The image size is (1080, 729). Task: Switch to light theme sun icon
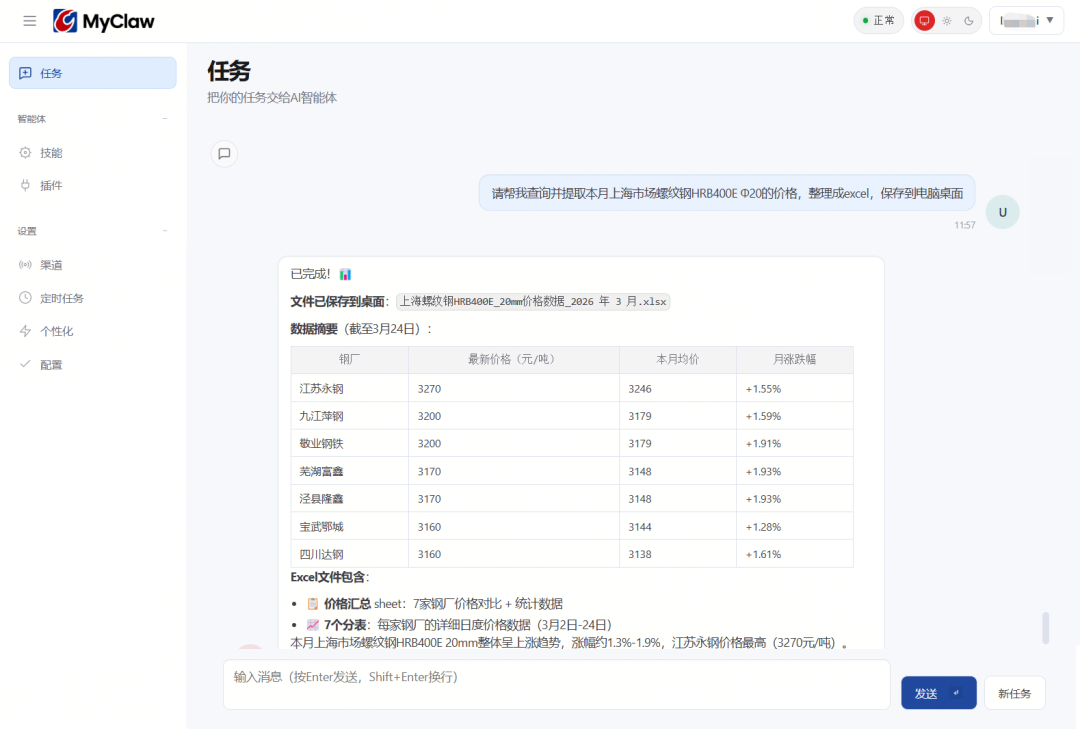tap(947, 21)
